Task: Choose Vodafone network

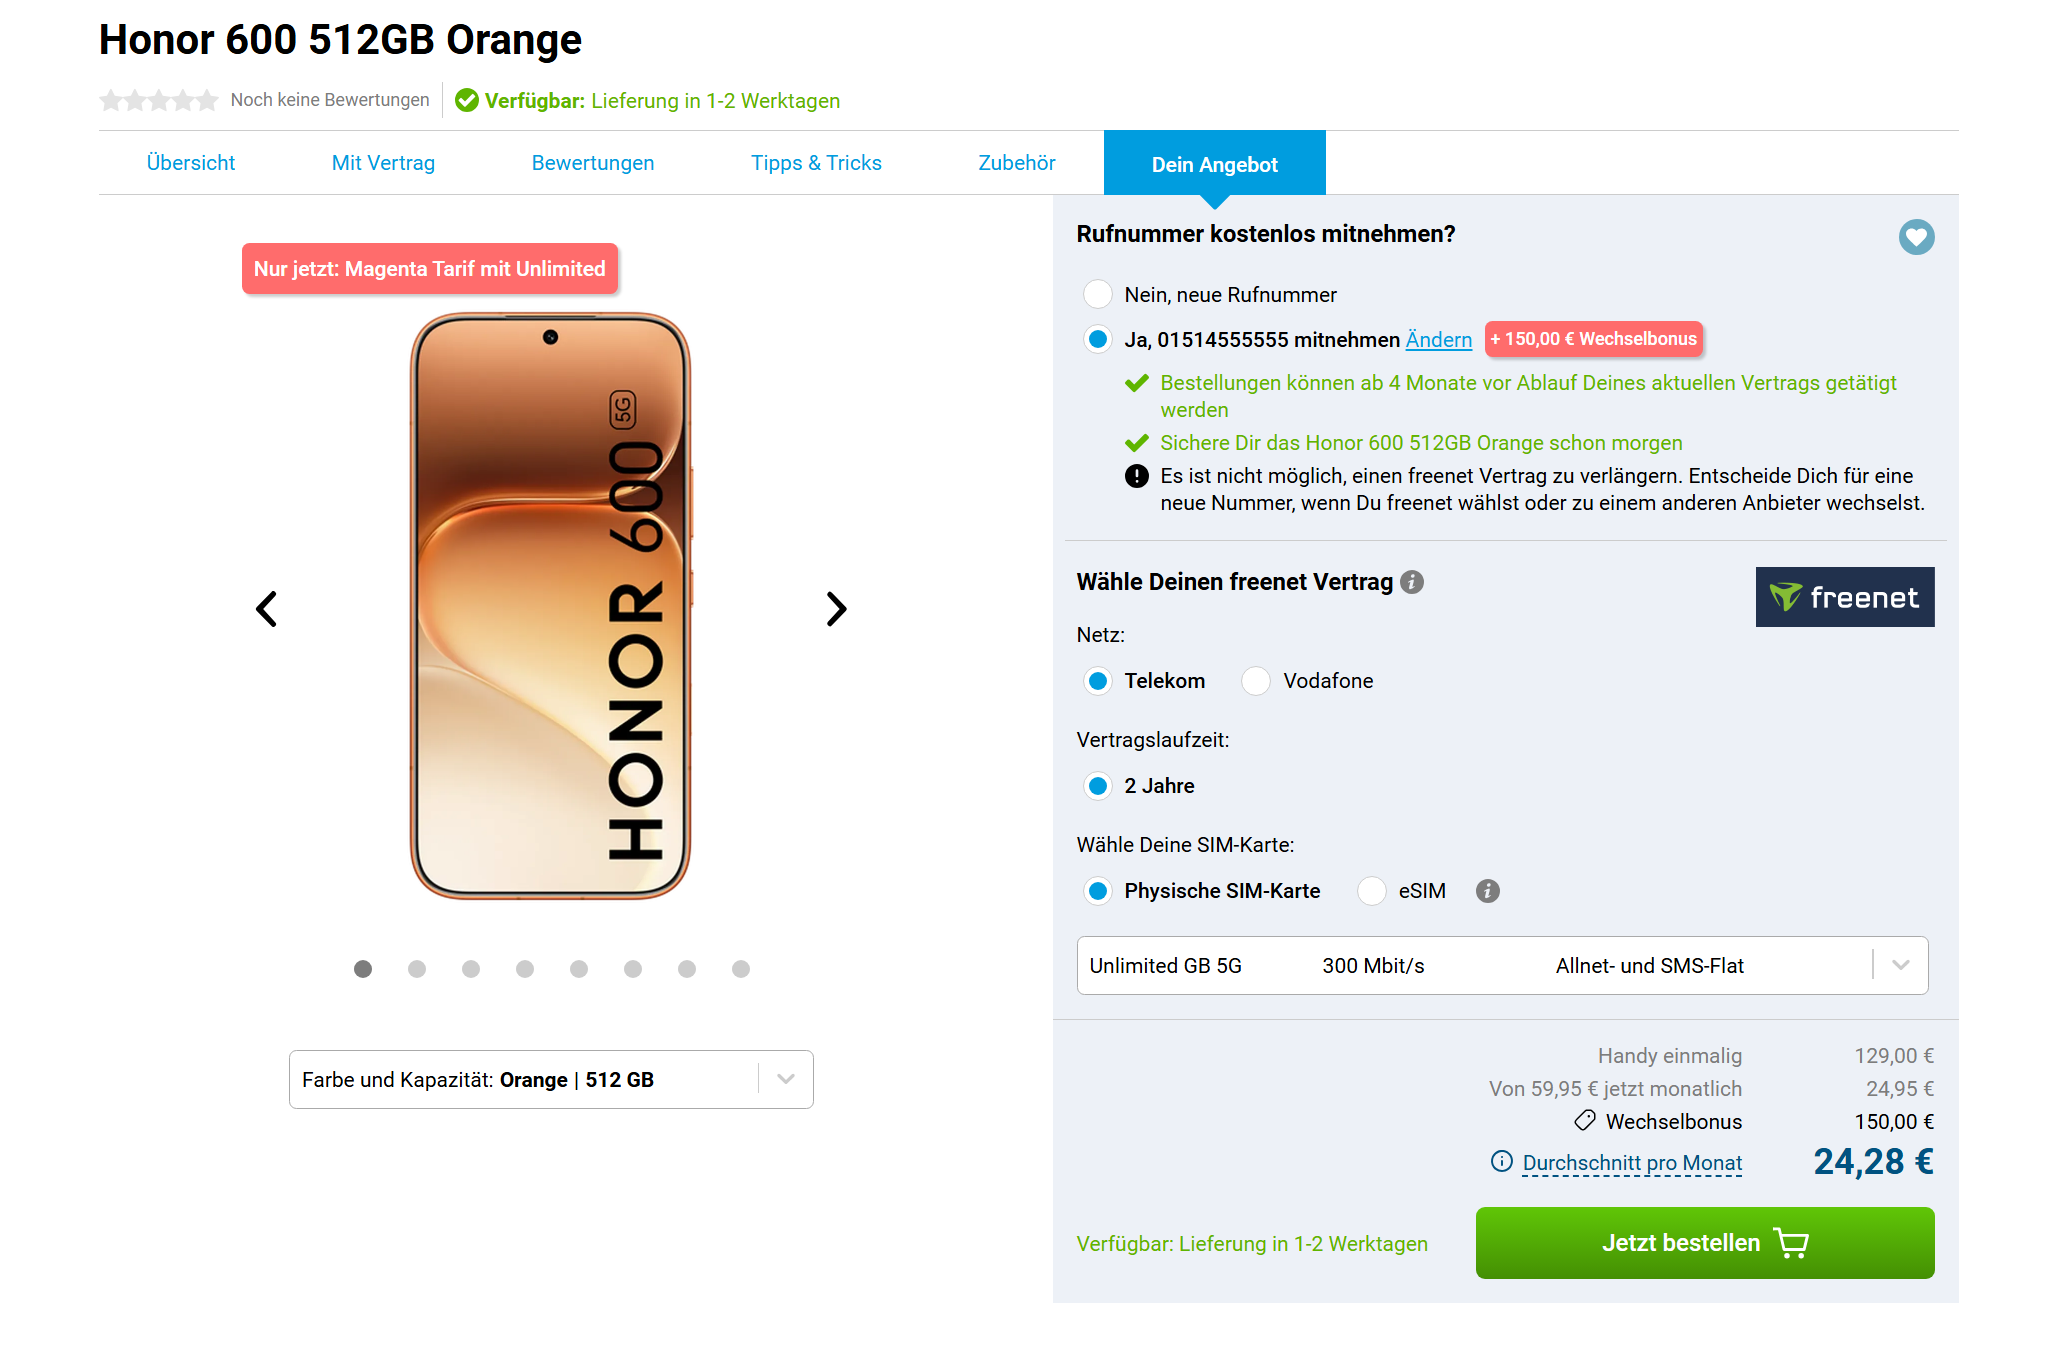Action: point(1256,681)
